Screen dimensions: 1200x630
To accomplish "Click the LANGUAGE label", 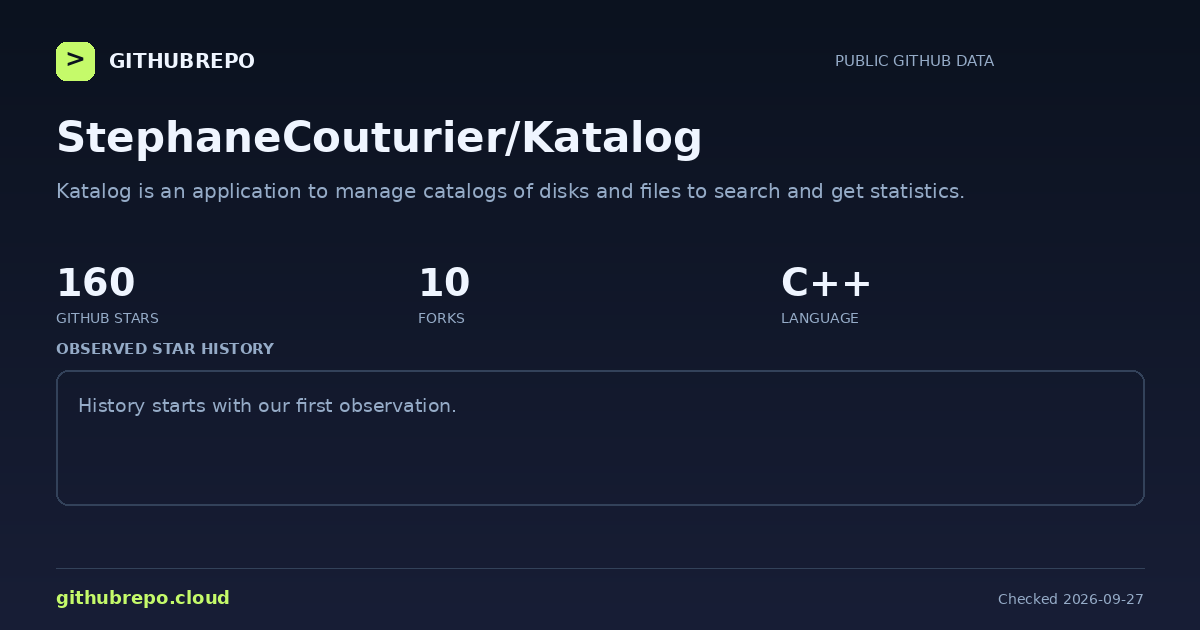I will [x=819, y=318].
